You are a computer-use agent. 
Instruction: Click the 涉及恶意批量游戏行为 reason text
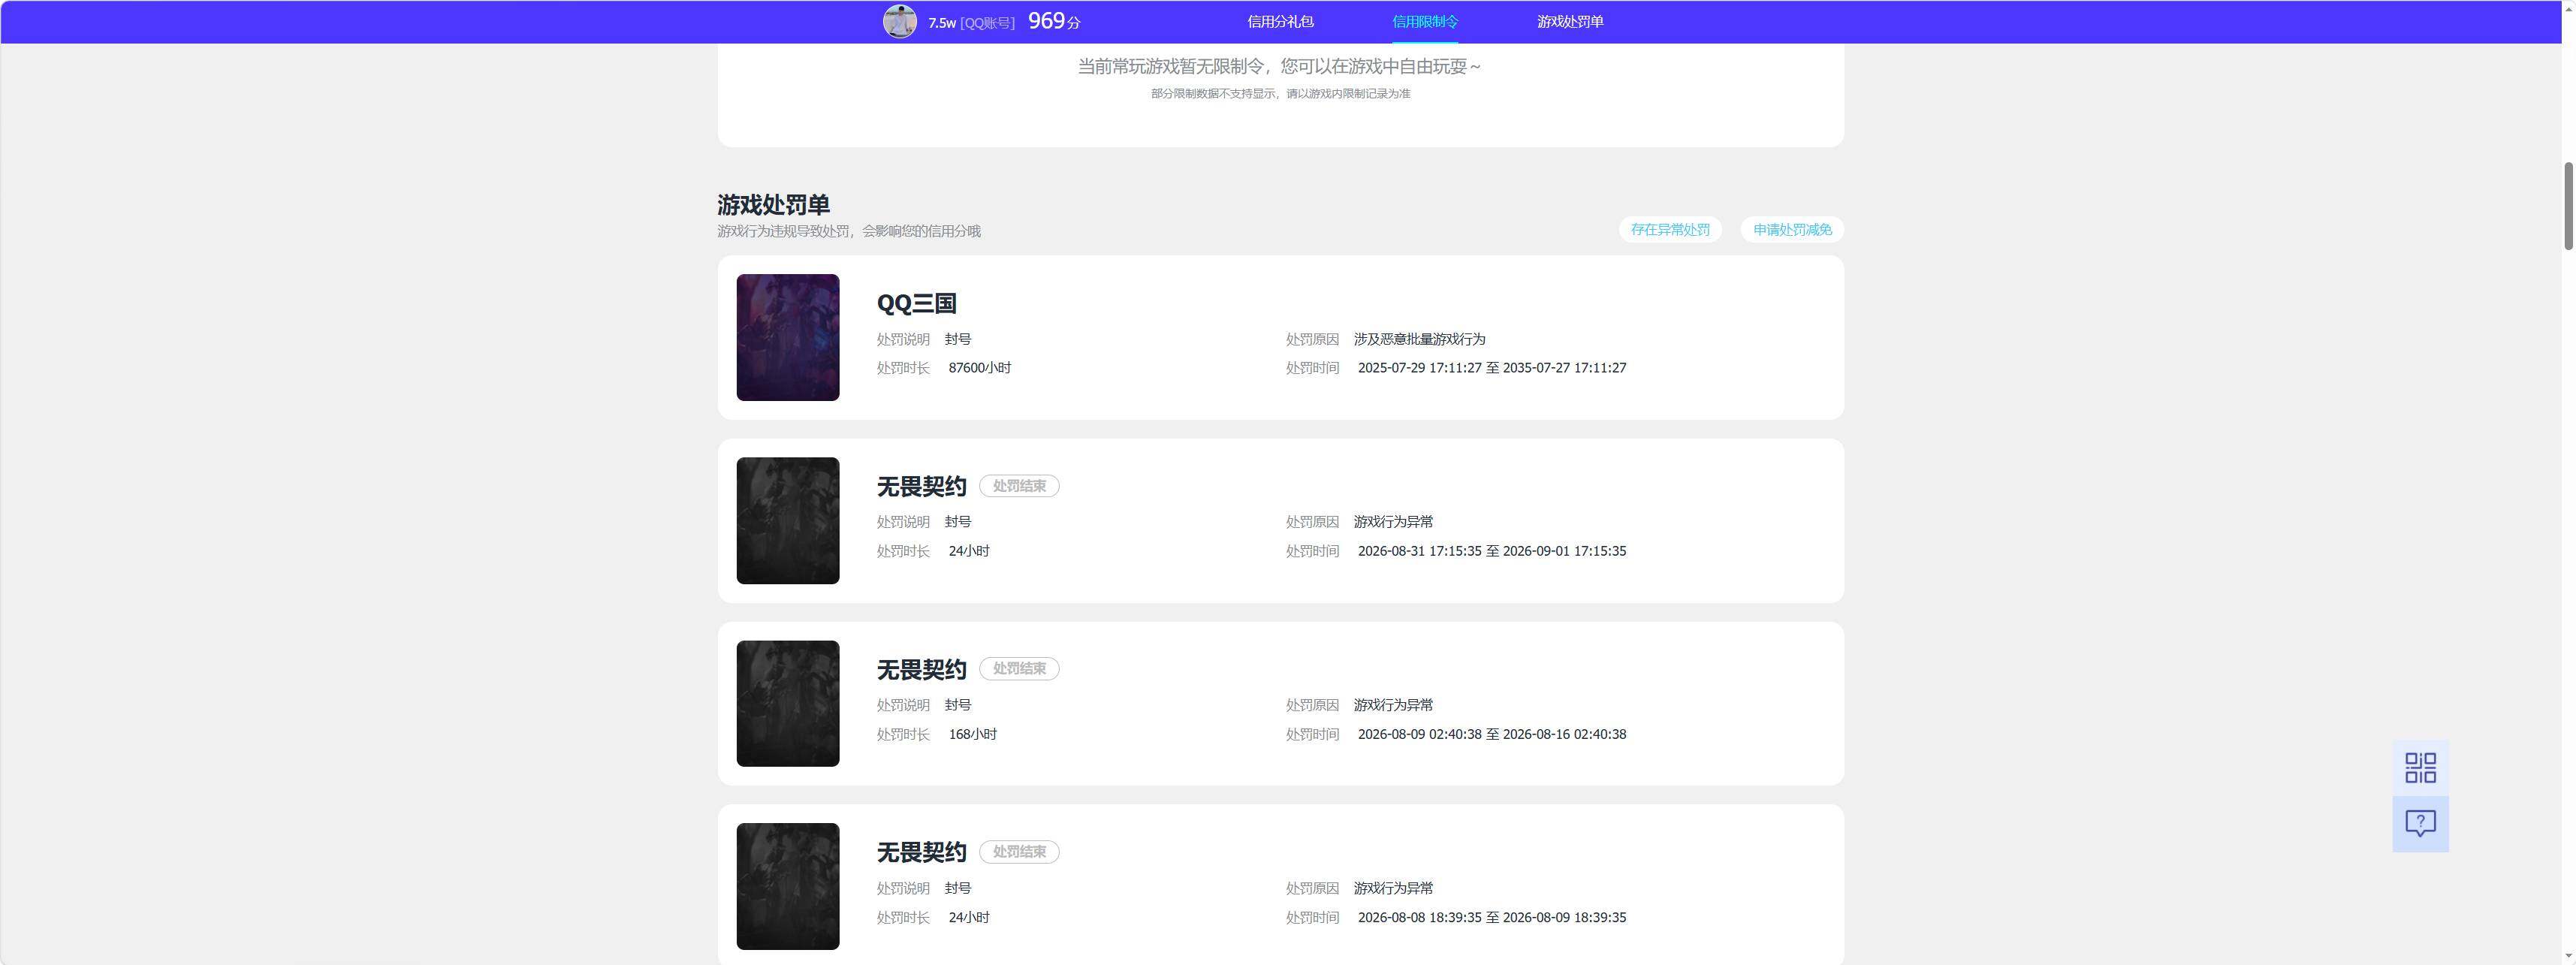click(1420, 339)
